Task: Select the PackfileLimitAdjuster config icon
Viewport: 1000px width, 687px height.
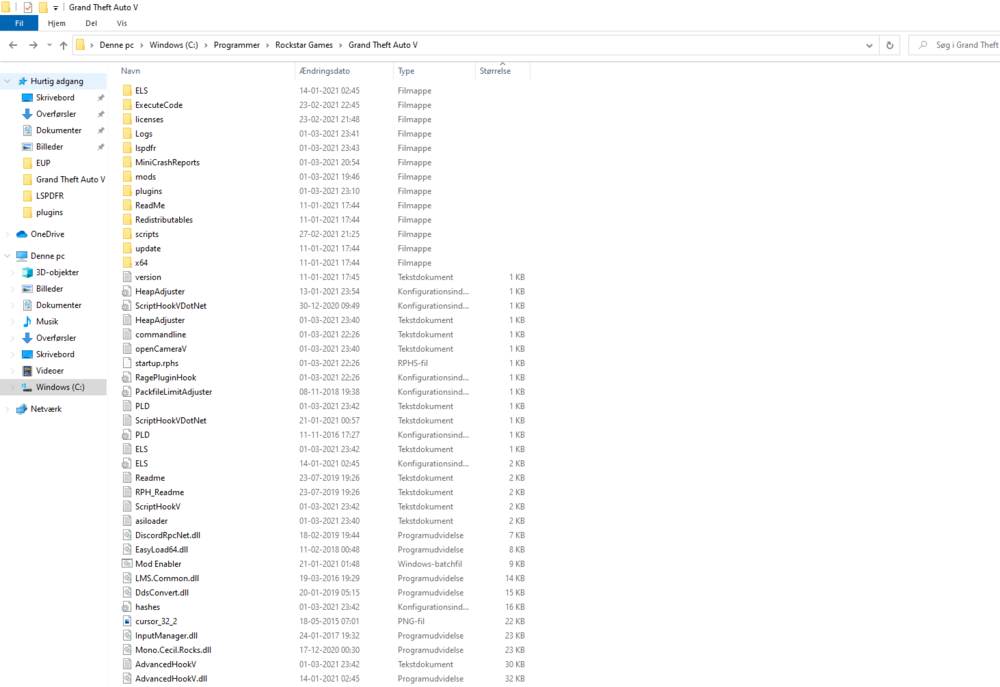Action: point(127,392)
